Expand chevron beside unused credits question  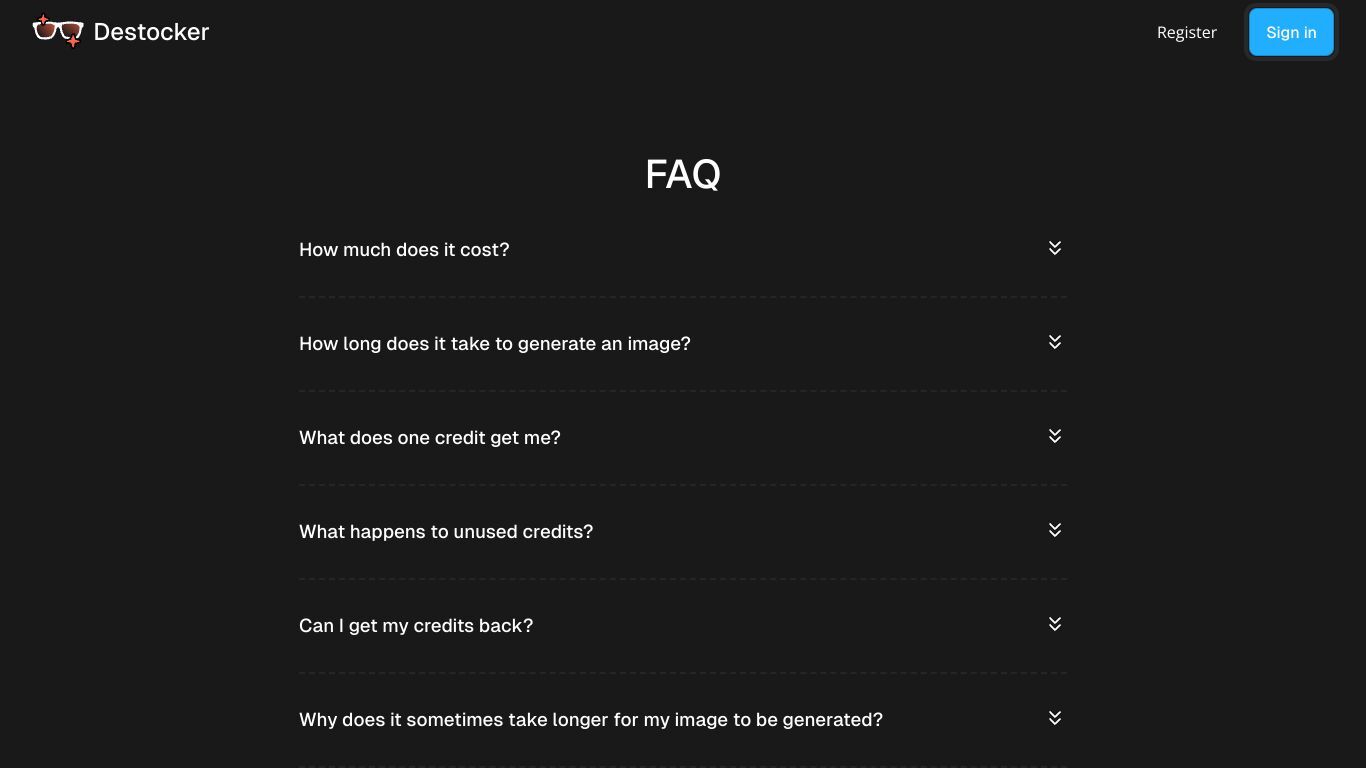(x=1054, y=530)
